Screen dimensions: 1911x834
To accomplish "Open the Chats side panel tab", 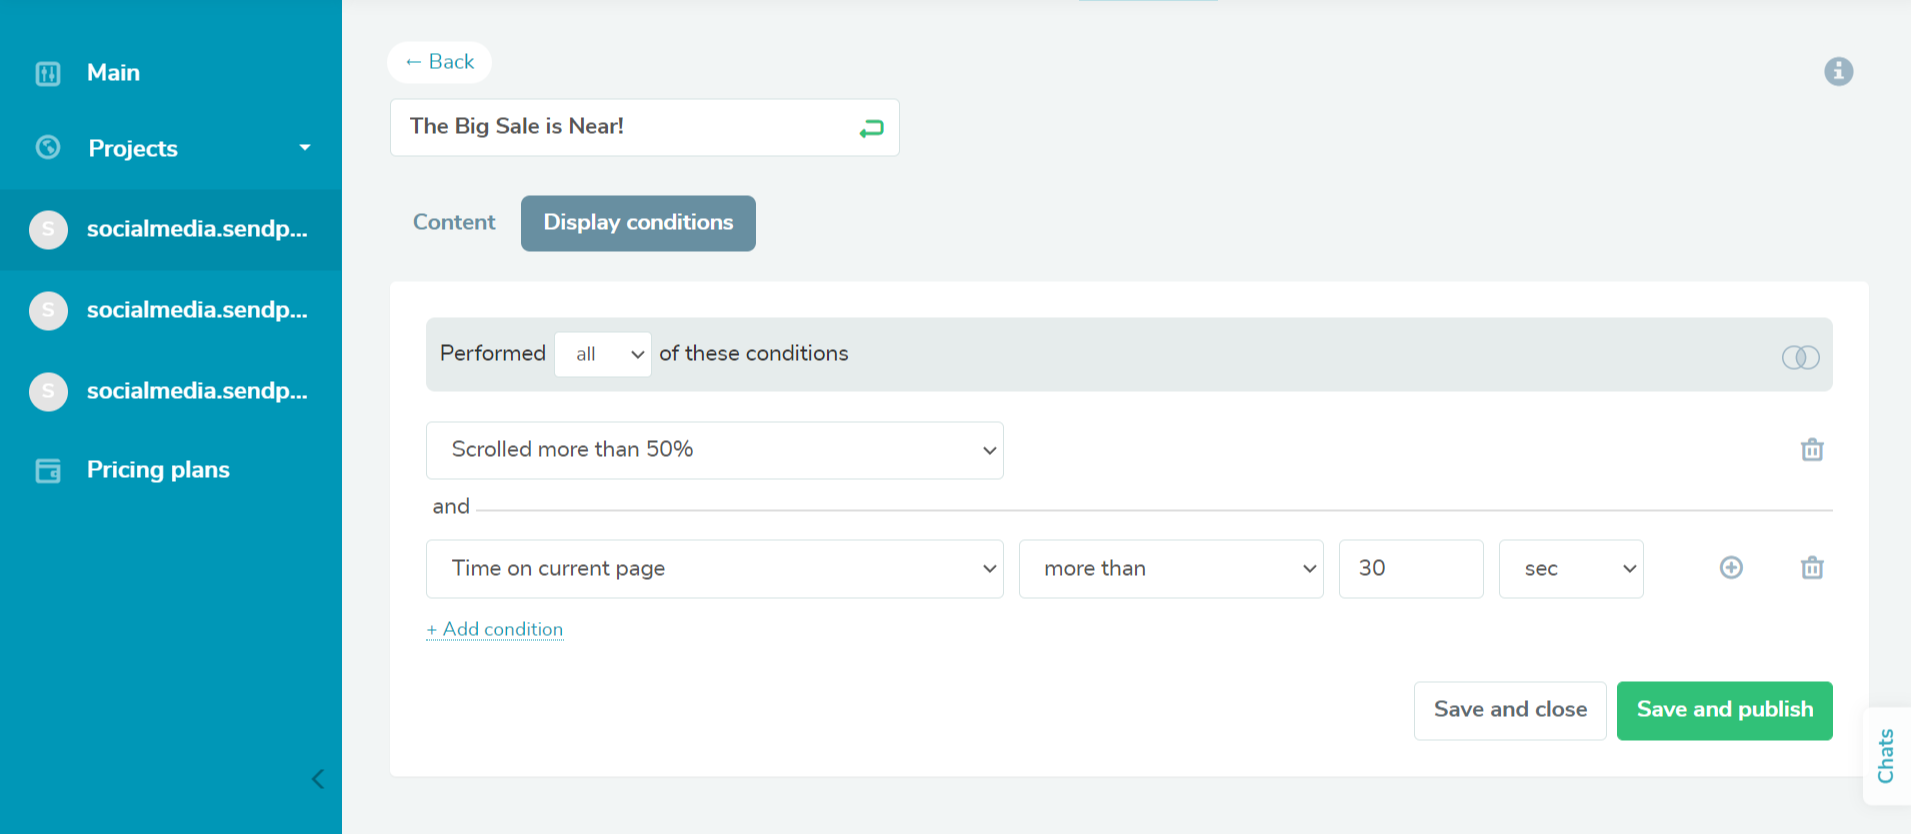I will point(1886,755).
